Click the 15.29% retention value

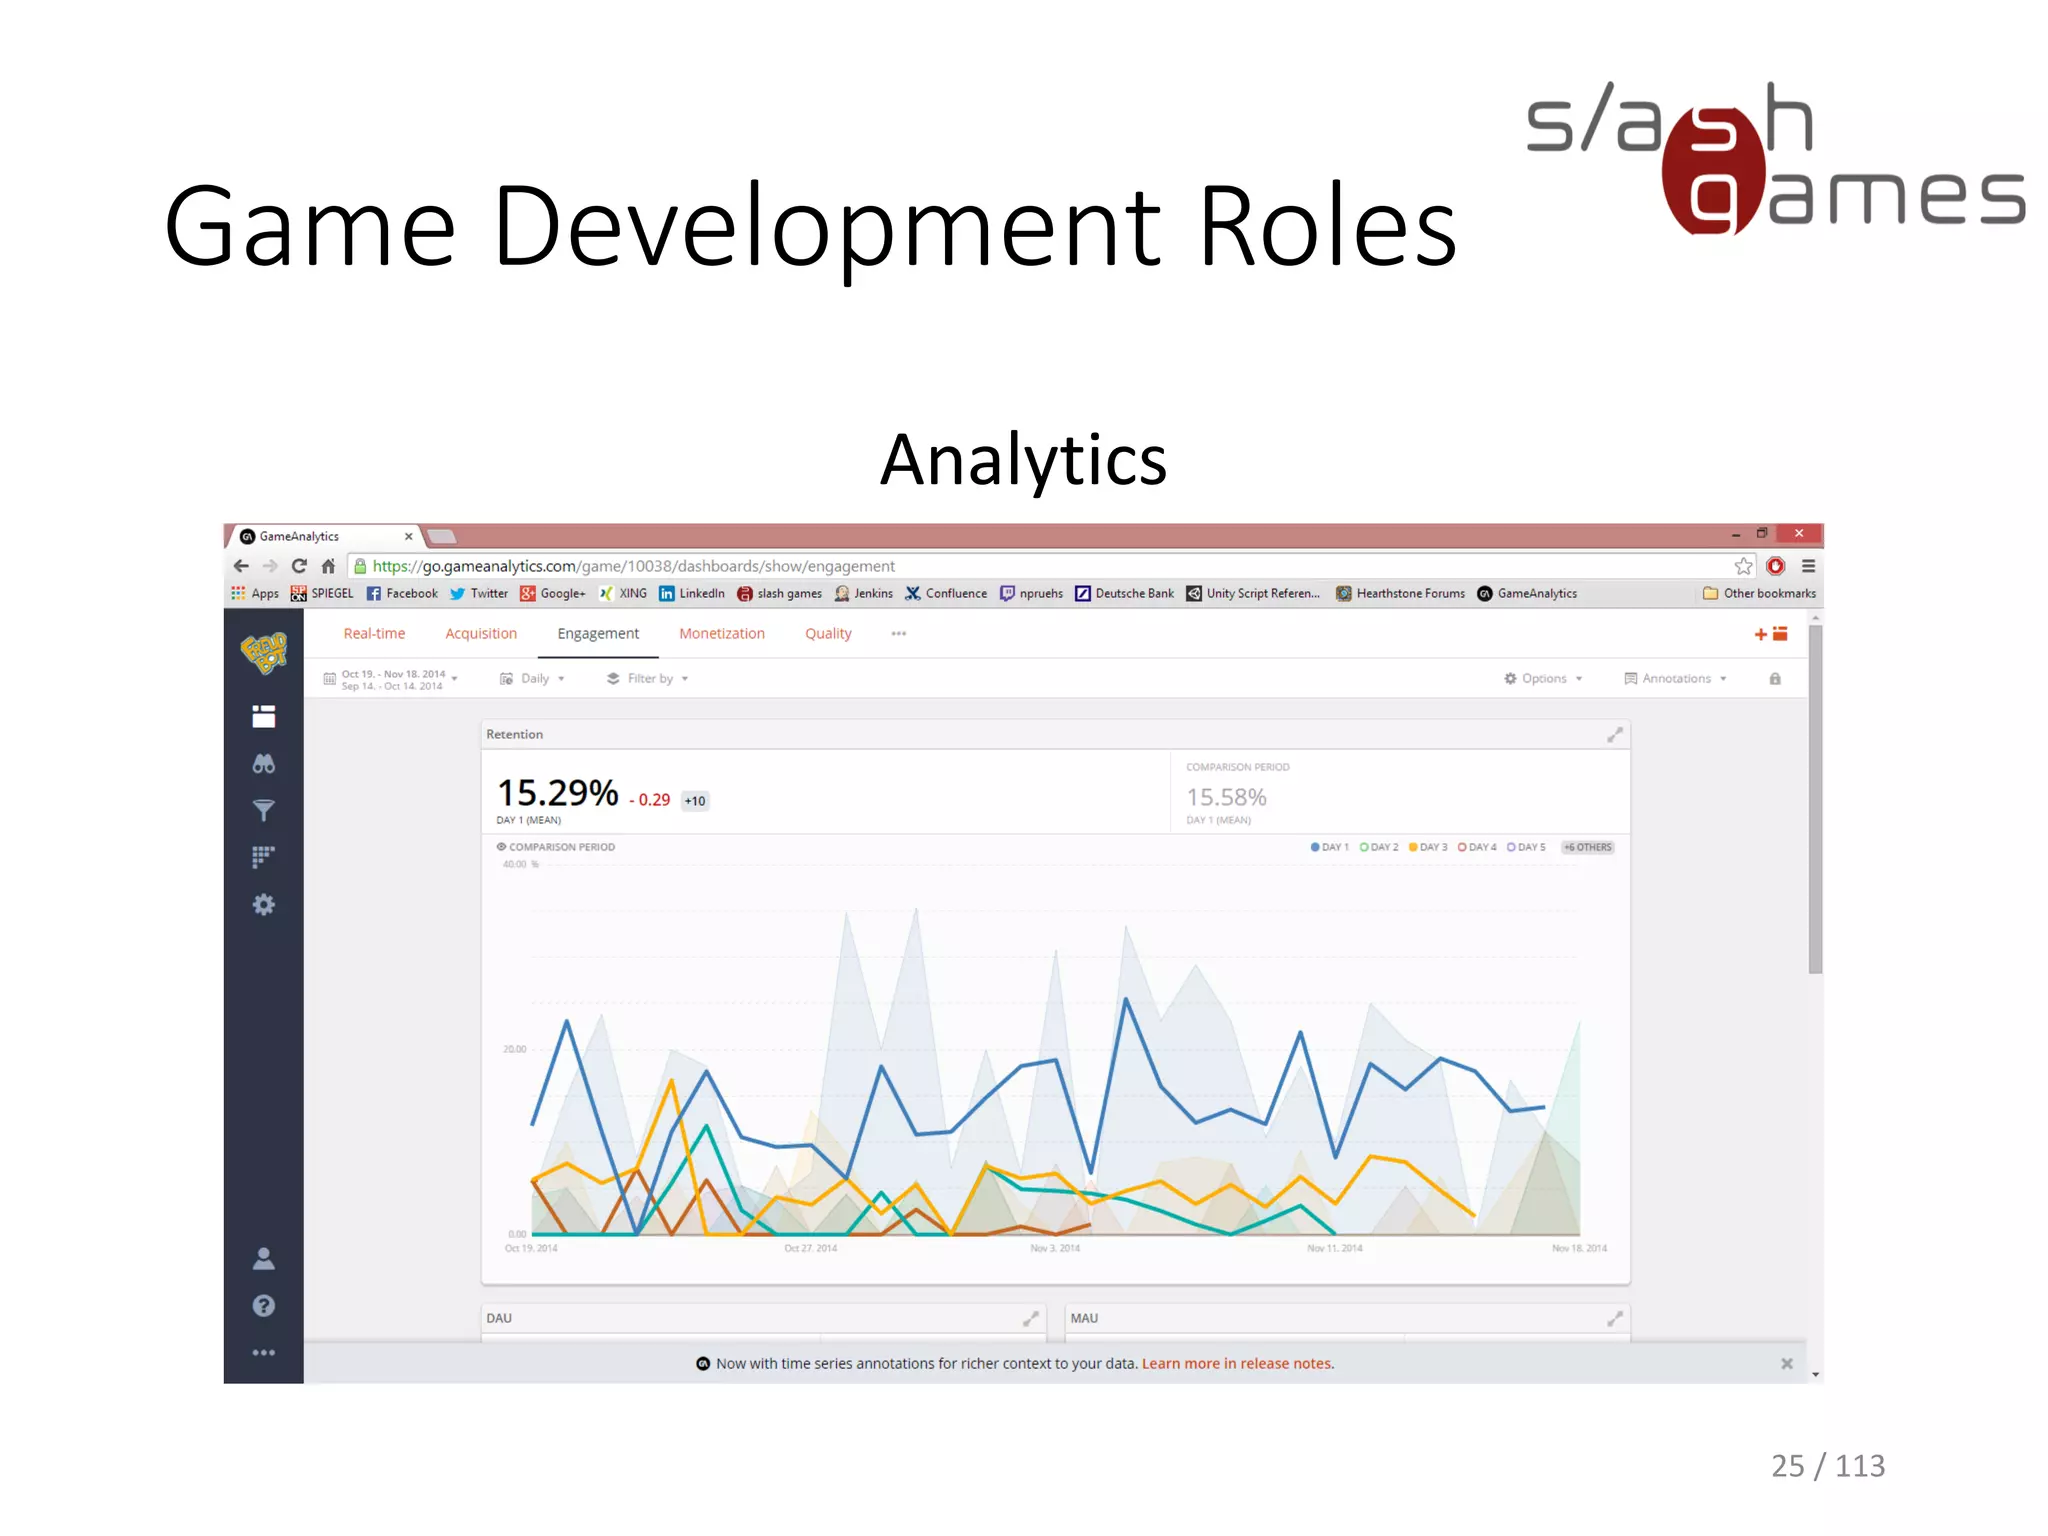[558, 793]
